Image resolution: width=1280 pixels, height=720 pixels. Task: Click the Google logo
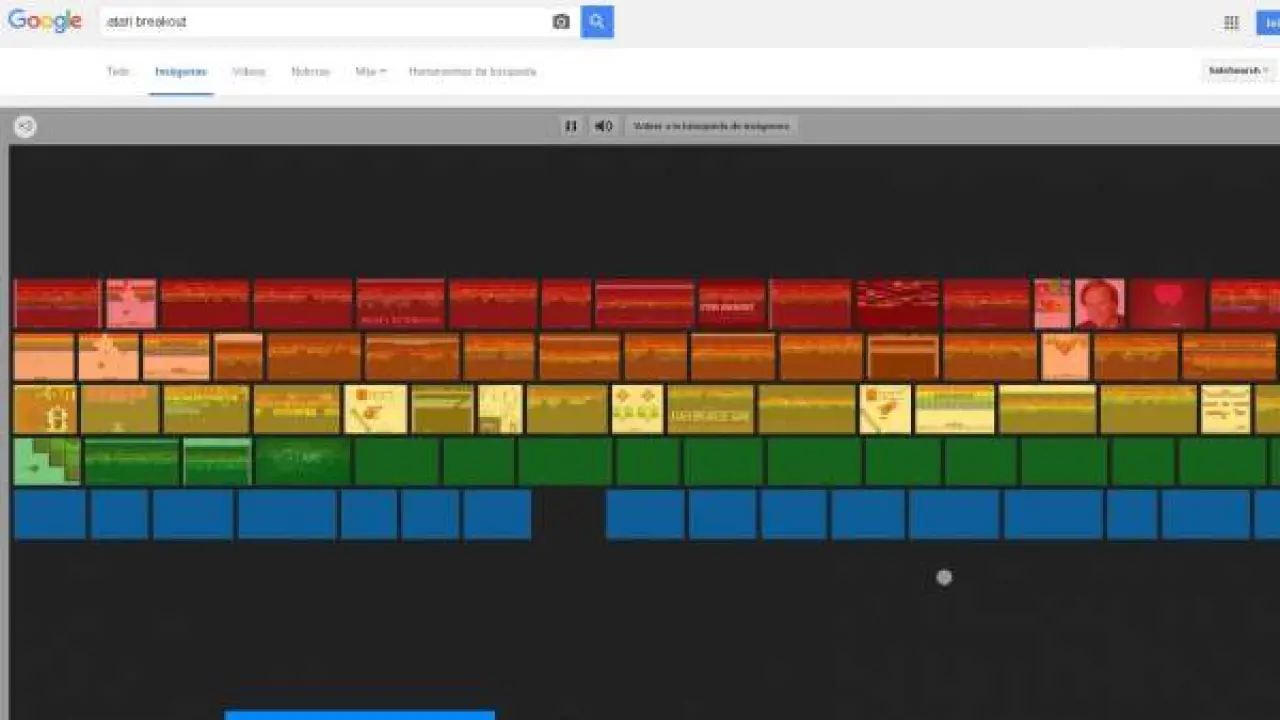pos(45,21)
